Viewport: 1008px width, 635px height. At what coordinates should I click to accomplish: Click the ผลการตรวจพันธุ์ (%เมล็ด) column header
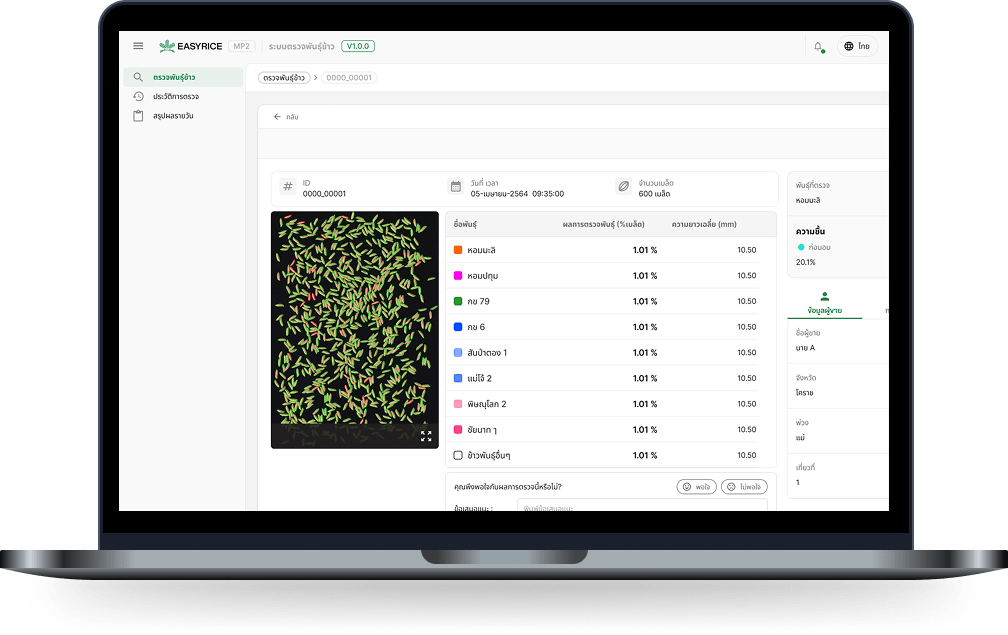[x=604, y=224]
